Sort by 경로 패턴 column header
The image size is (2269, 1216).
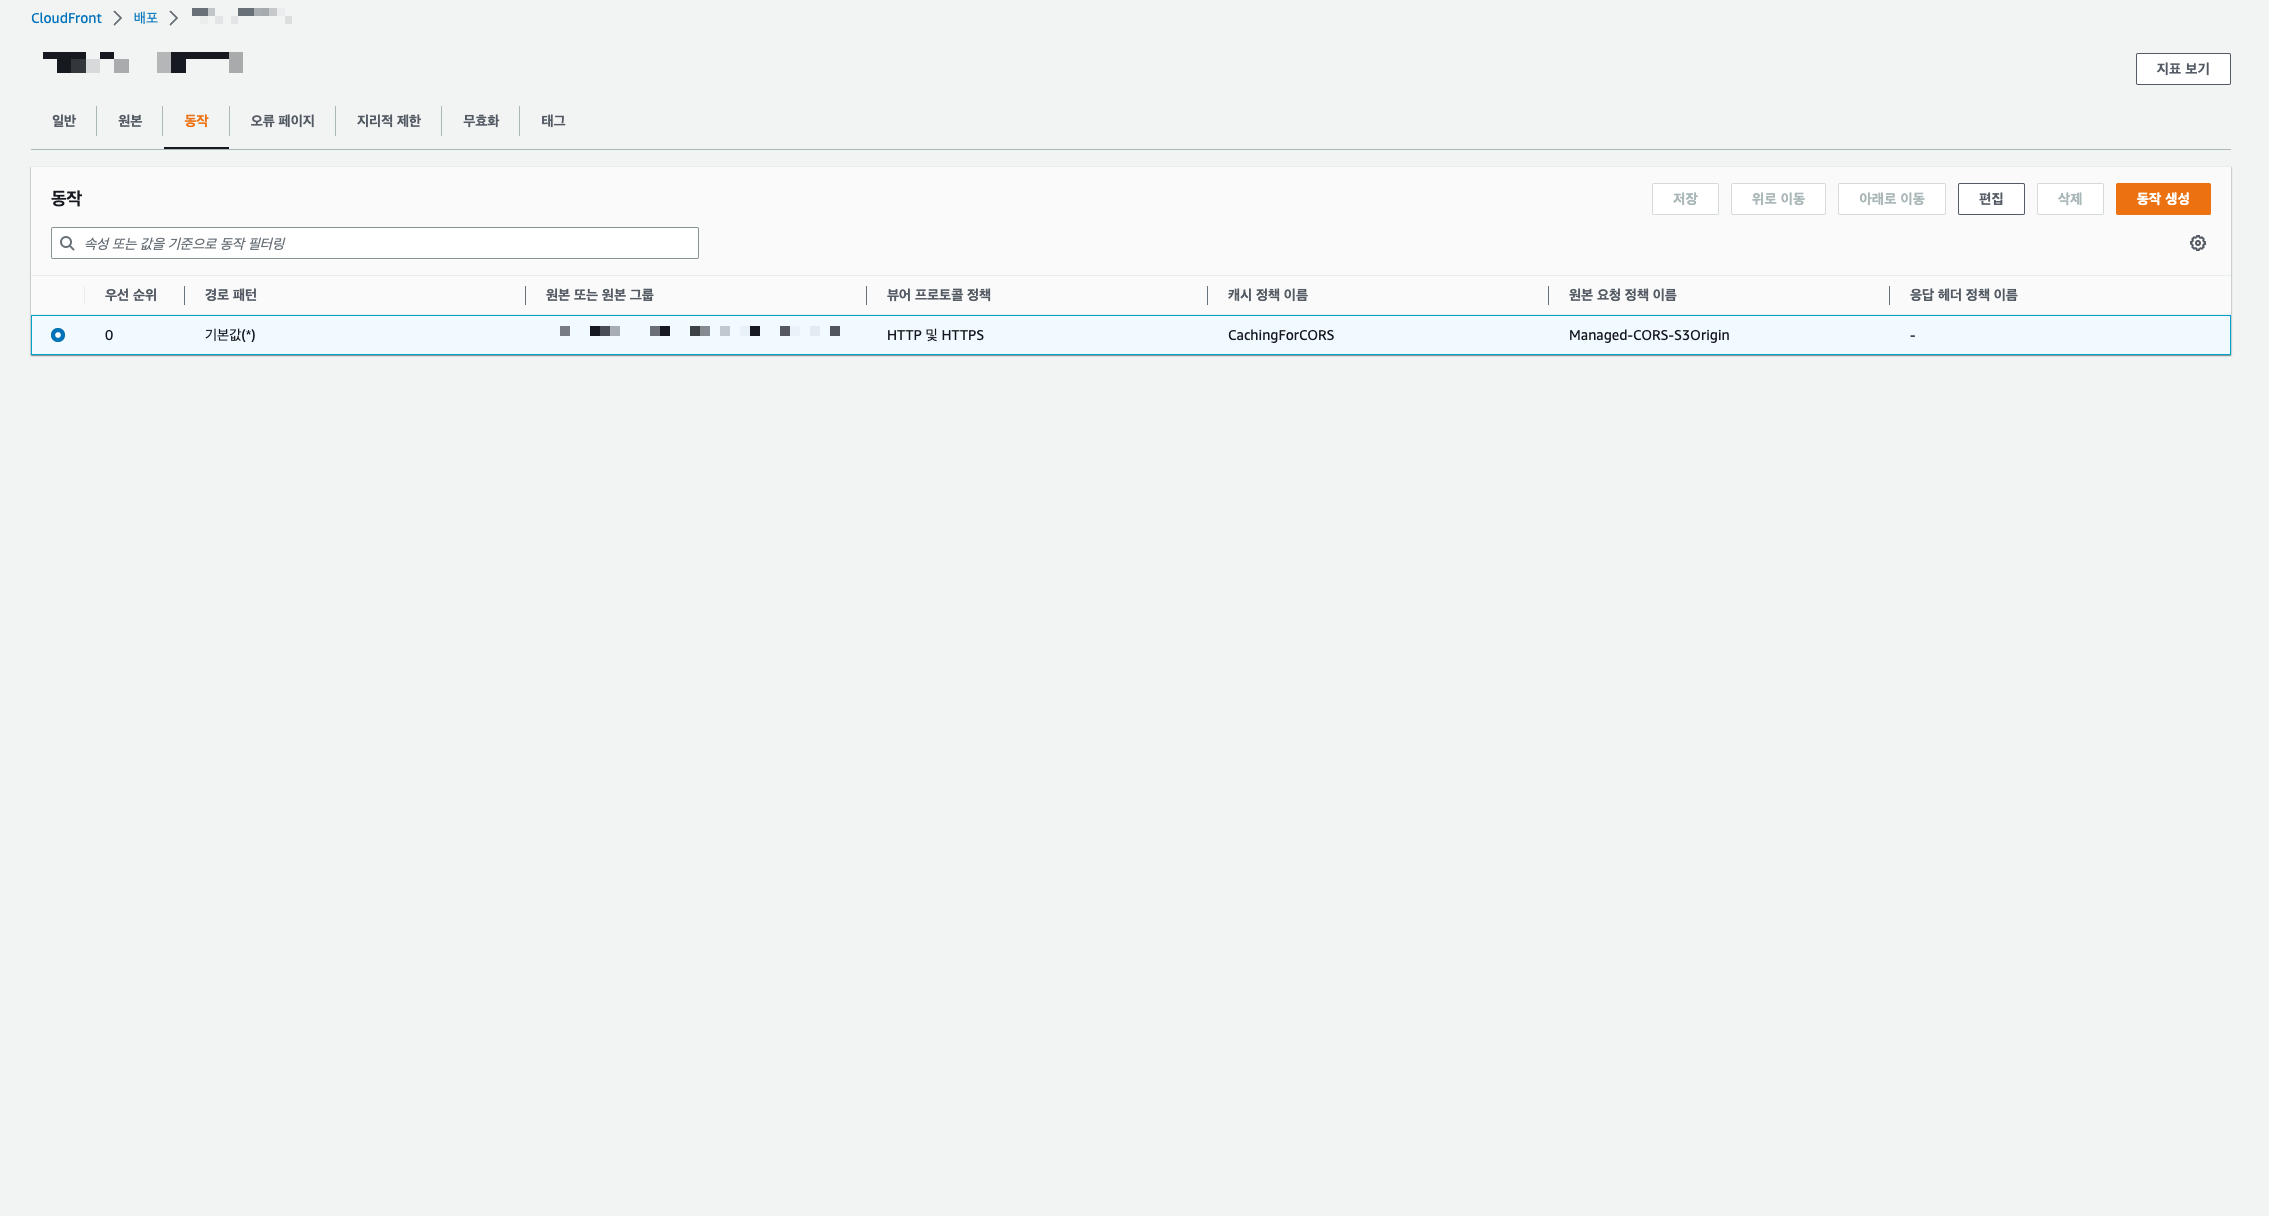231,295
